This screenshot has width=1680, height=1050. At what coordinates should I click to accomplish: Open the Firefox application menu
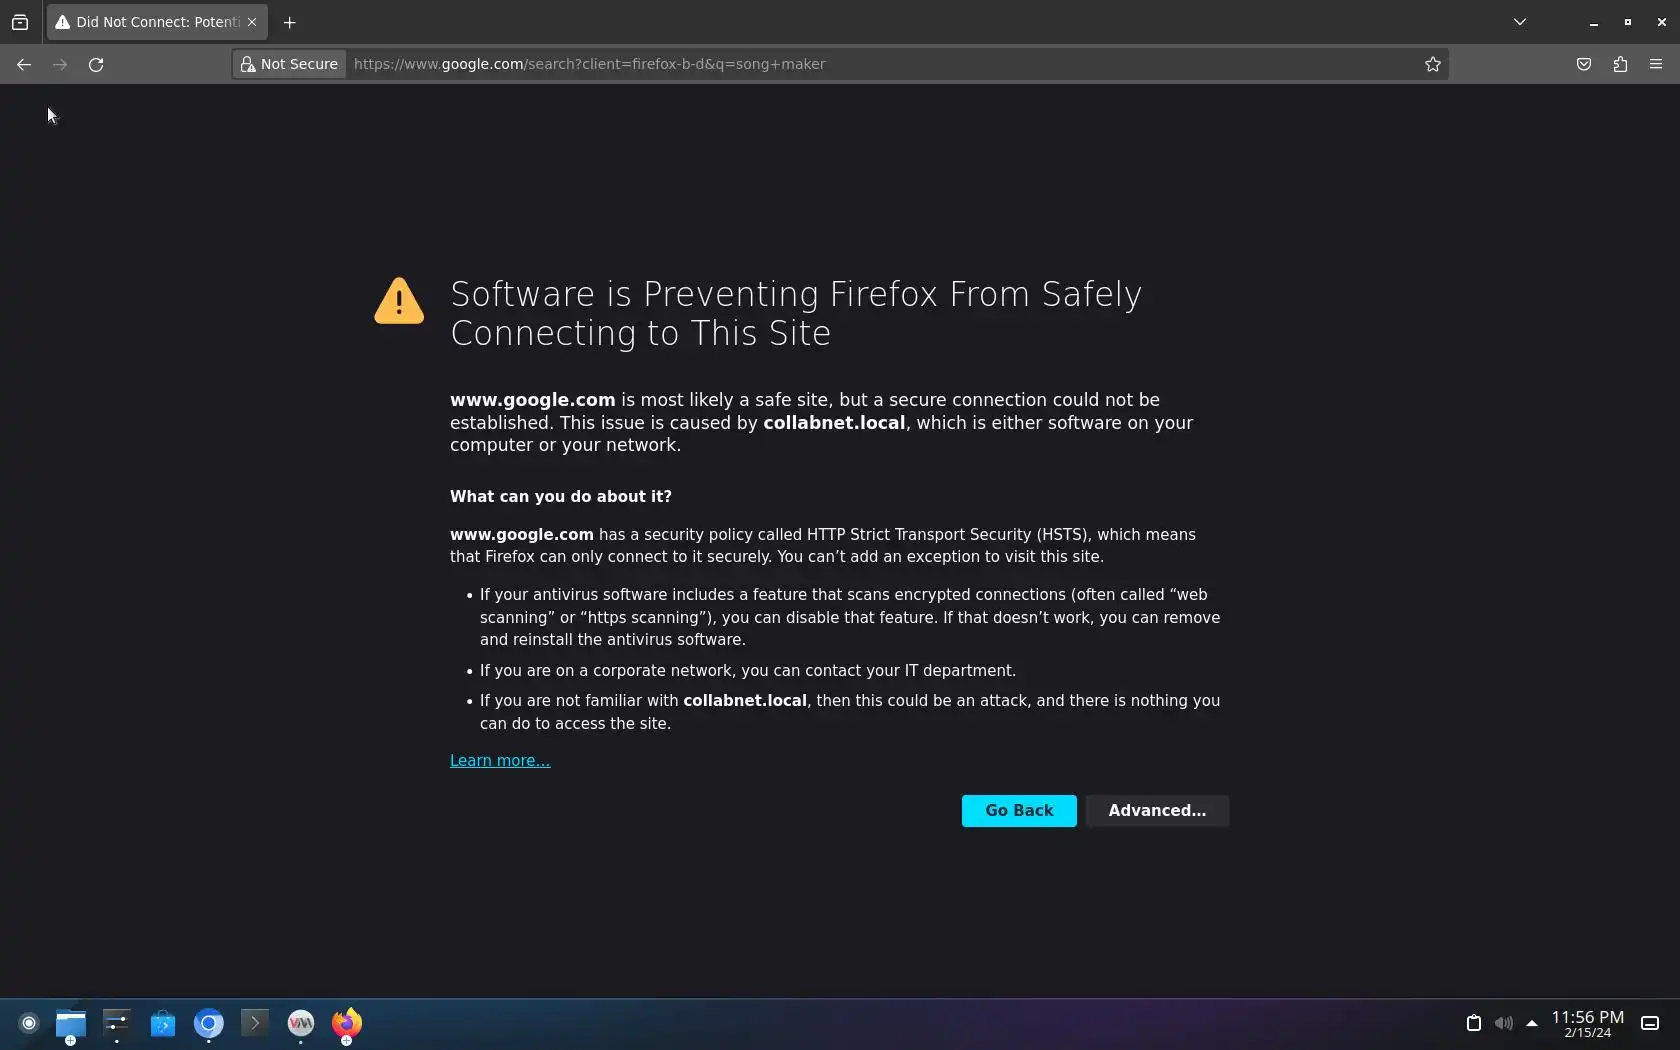(x=1656, y=64)
